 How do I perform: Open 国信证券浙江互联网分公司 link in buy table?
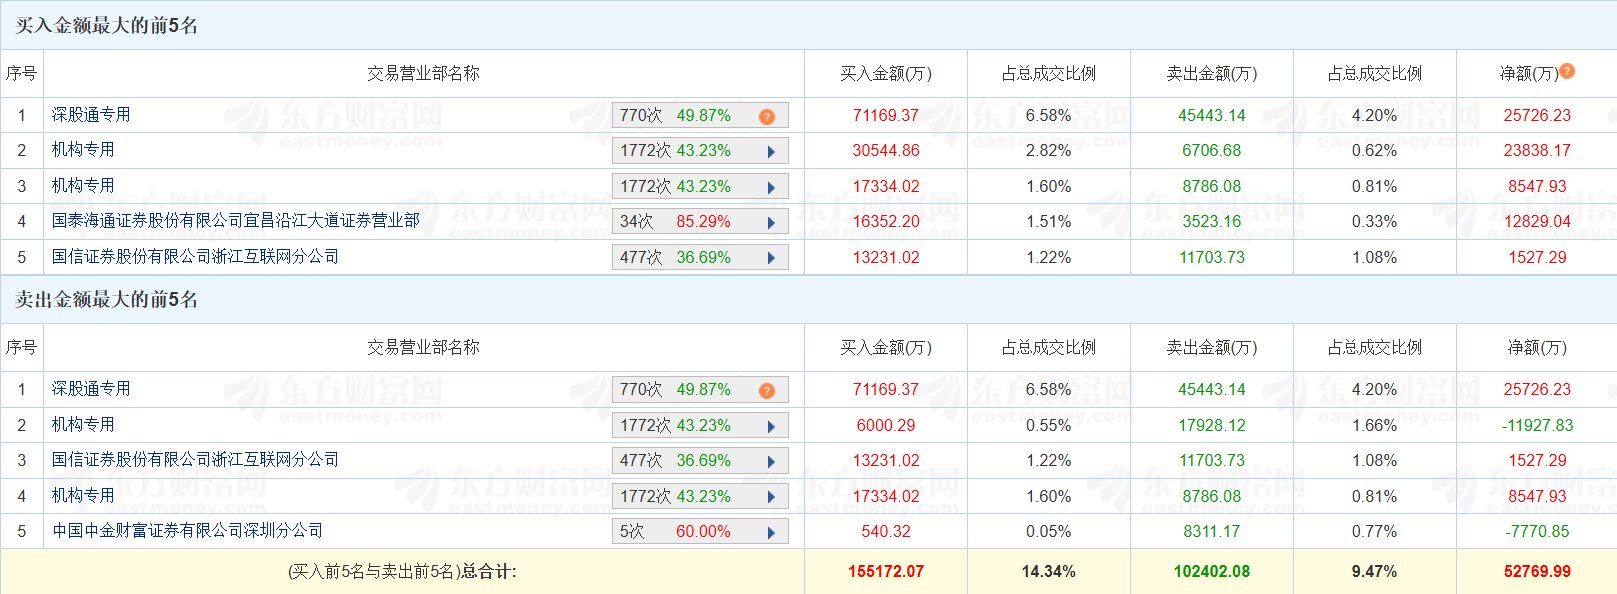coord(195,257)
